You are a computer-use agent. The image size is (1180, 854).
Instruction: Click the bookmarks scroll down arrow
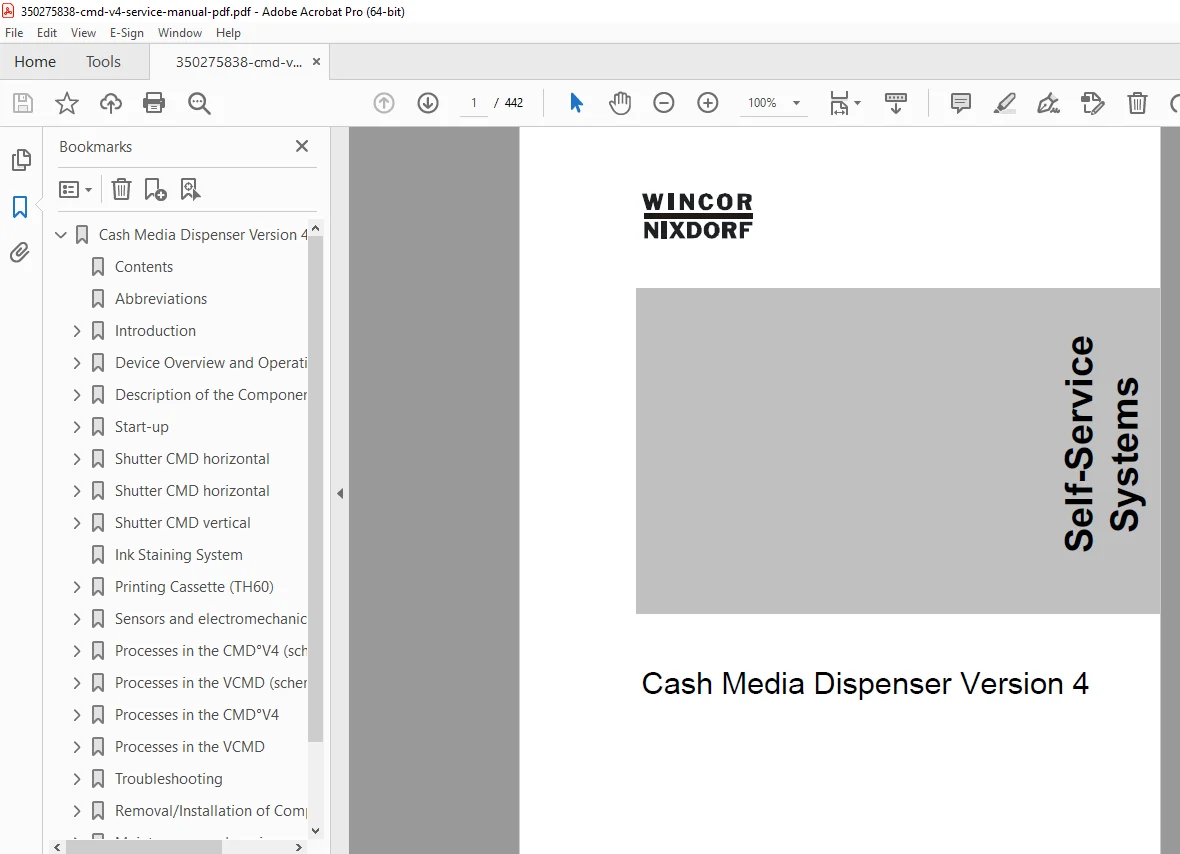[315, 831]
